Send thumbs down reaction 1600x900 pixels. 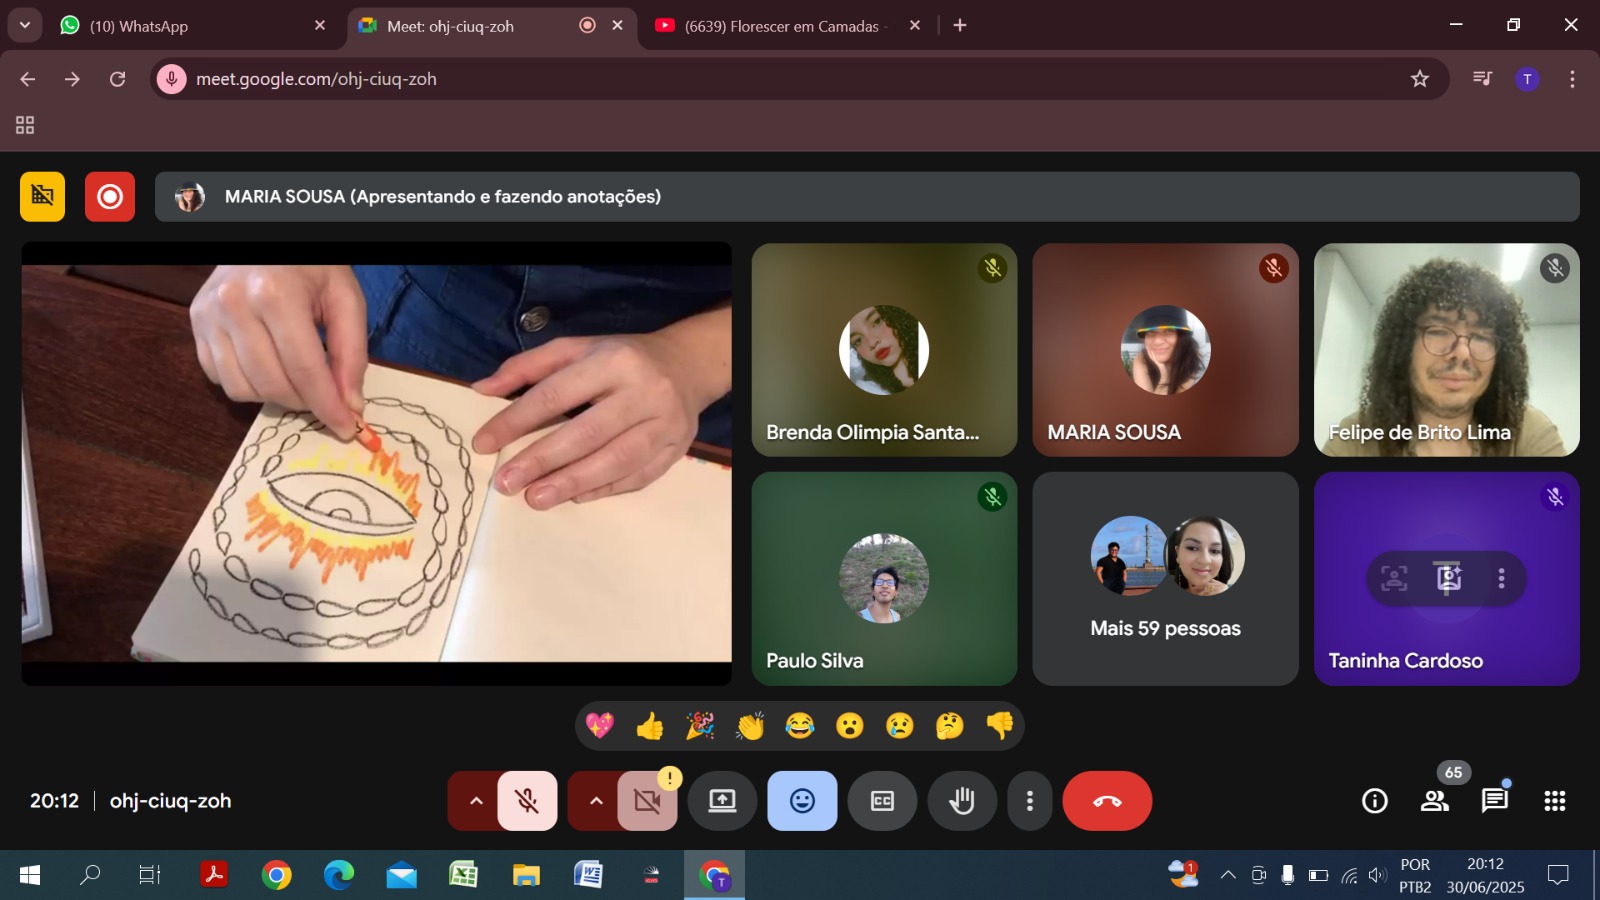click(x=1000, y=726)
